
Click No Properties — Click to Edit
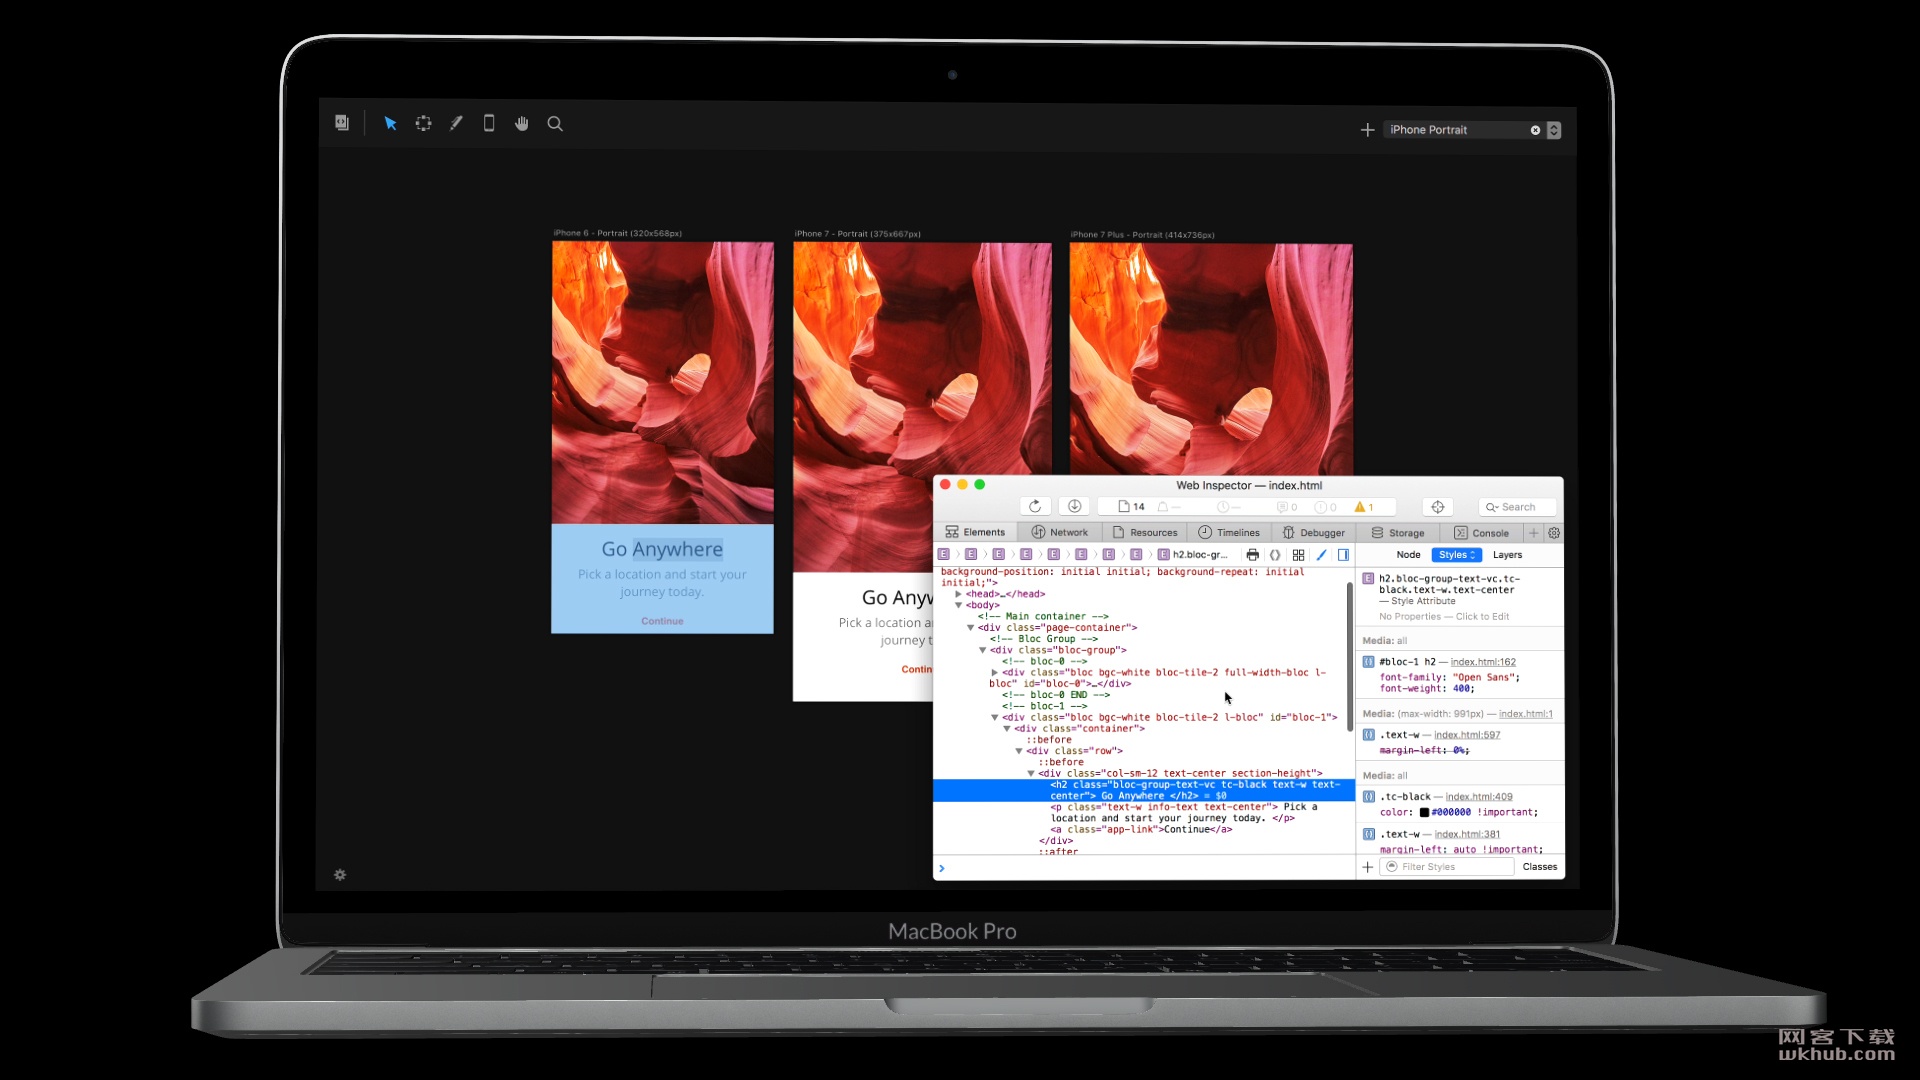pyautogui.click(x=1444, y=617)
